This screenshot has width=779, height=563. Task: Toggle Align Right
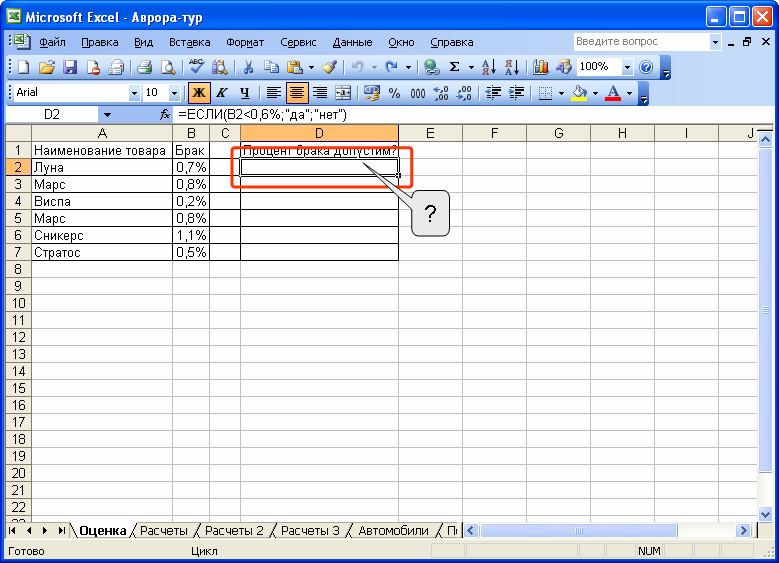[320, 93]
